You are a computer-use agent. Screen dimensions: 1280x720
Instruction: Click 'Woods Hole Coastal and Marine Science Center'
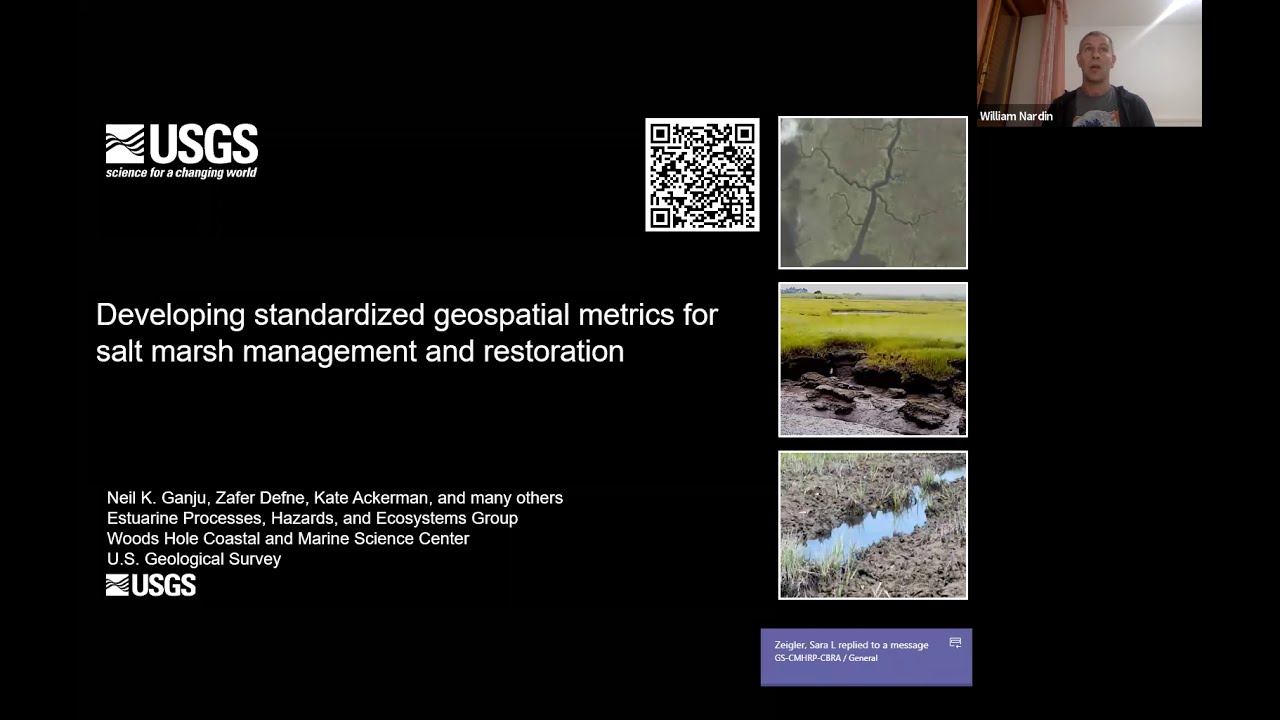[288, 538]
